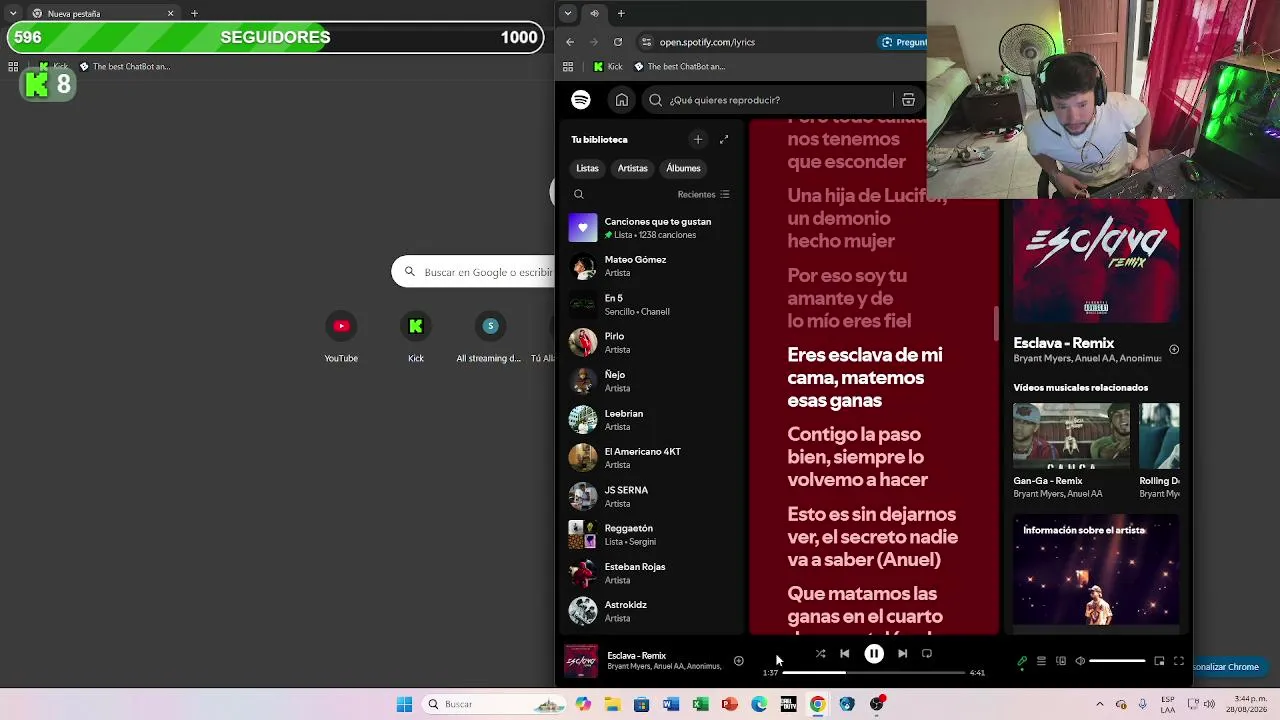Open Windows Start menu
The height and width of the screenshot is (720, 1280).
pyautogui.click(x=404, y=704)
